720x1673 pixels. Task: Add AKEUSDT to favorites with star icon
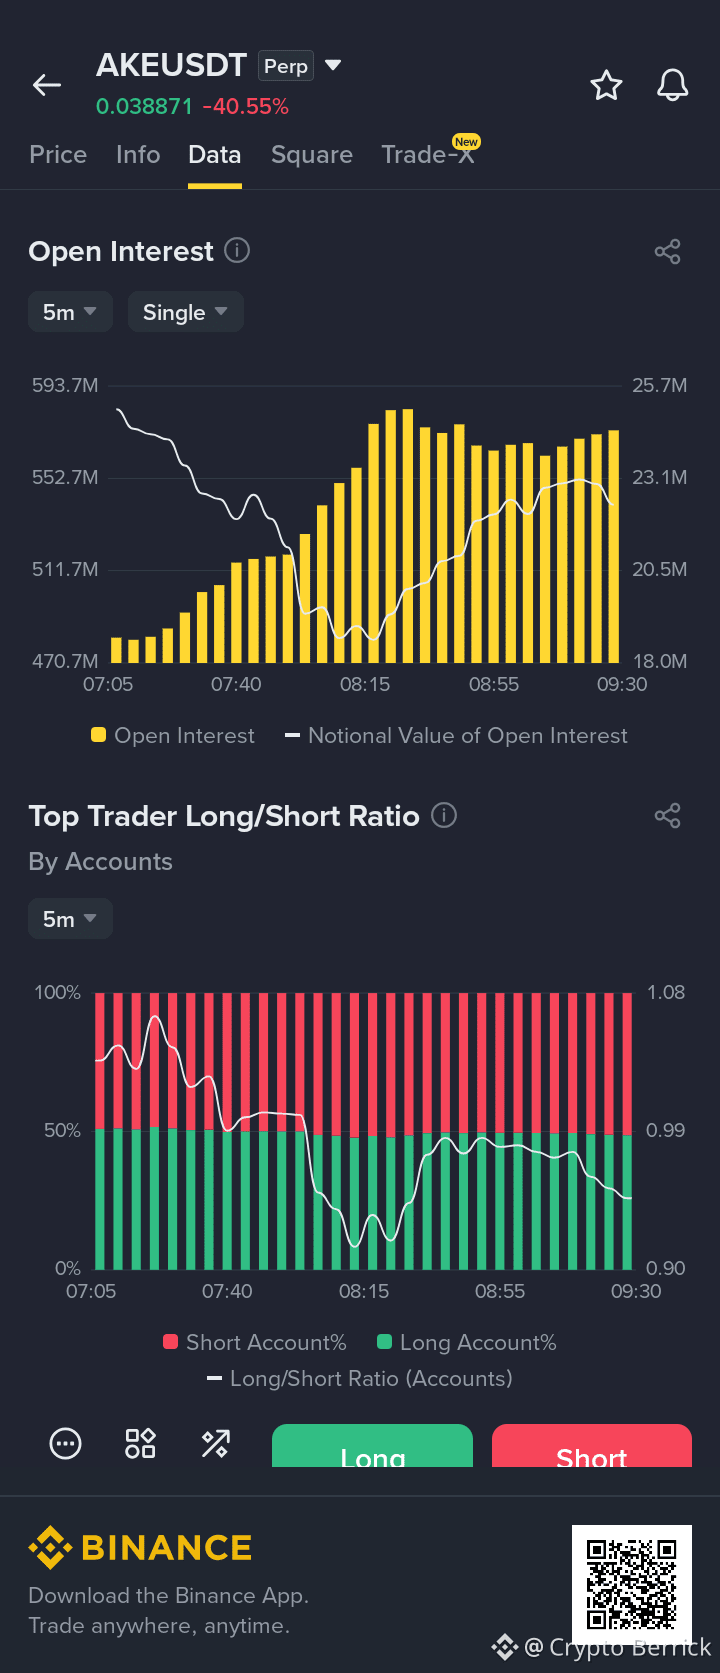click(x=606, y=86)
